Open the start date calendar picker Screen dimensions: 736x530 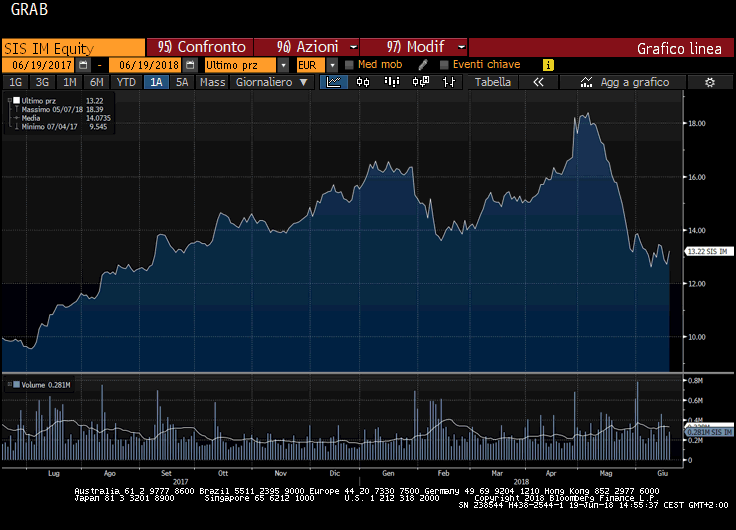(x=83, y=65)
